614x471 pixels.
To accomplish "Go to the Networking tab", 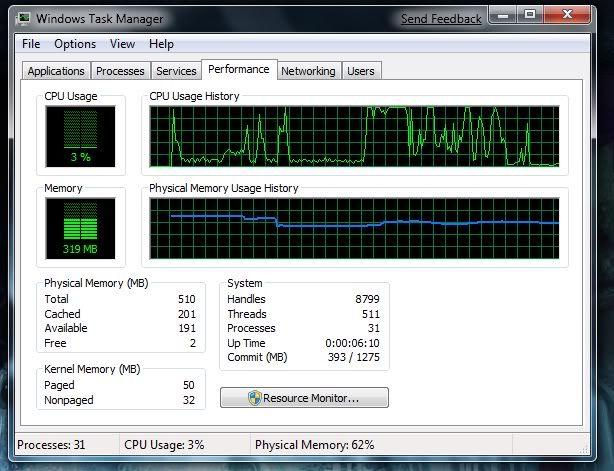I will [307, 71].
